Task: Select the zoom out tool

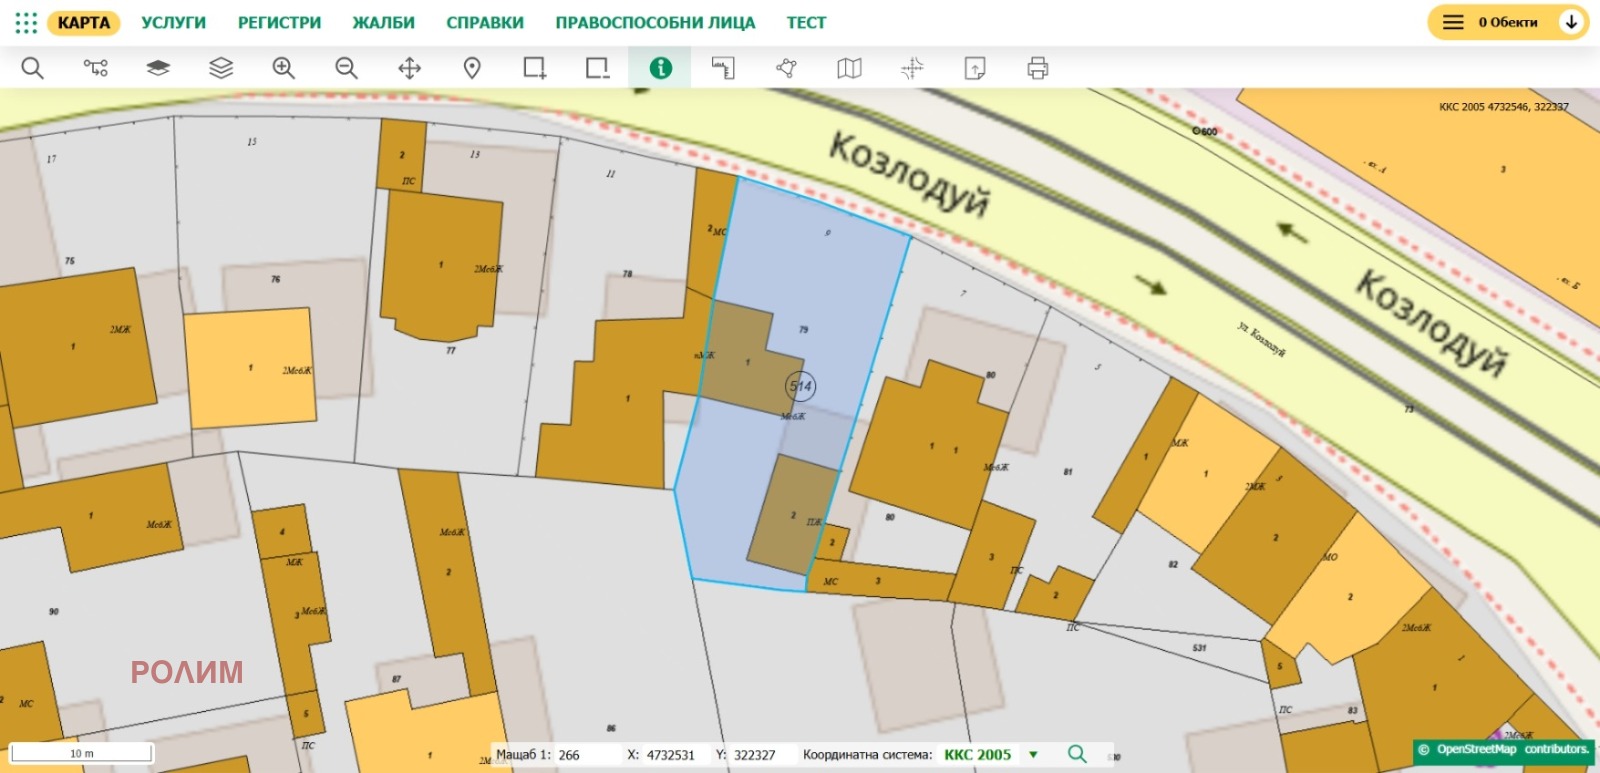Action: point(346,68)
